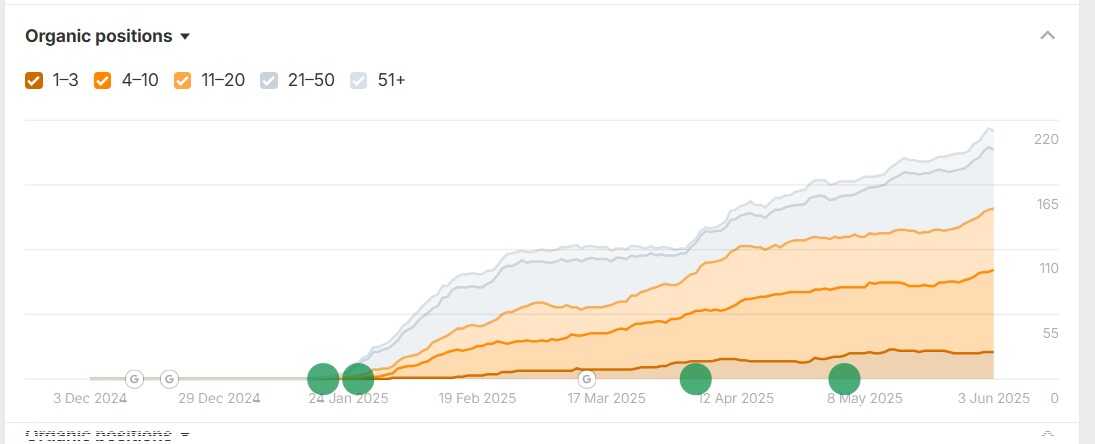
Task: Hide the 51+ positions series
Action: 359,81
